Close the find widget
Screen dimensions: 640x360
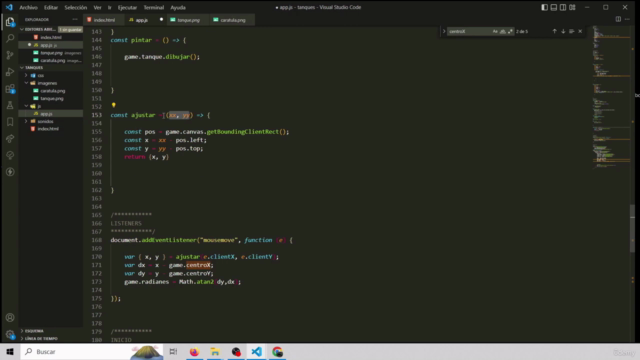coord(580,31)
